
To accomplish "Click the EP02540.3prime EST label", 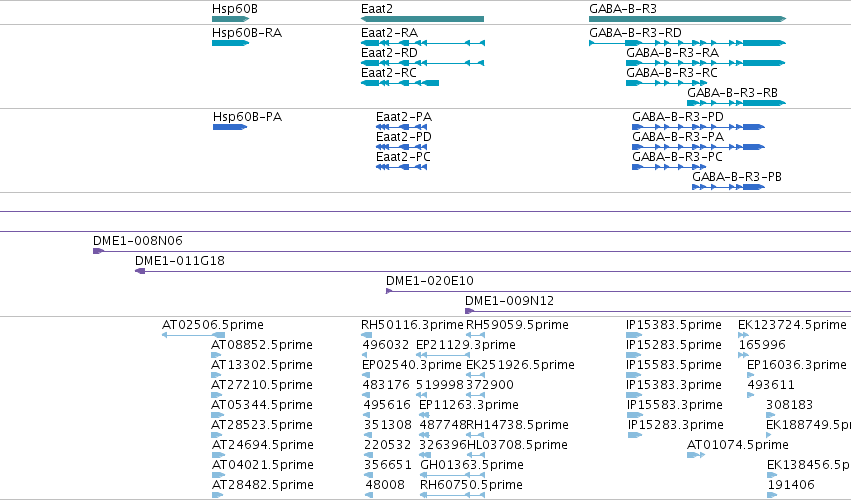I will (412, 365).
